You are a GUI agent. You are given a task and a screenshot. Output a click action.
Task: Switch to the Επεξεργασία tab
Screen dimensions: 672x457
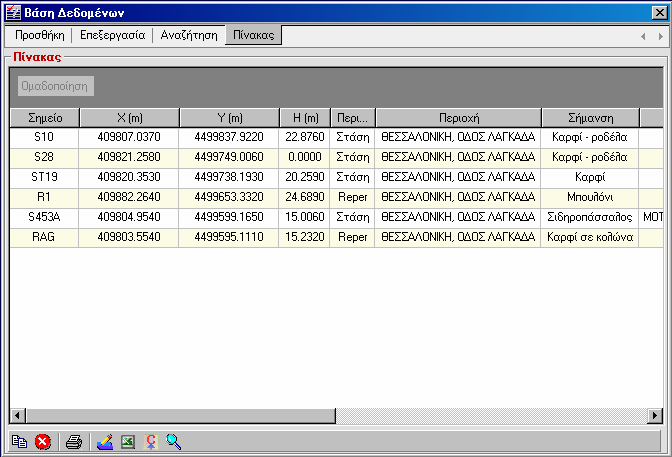click(x=113, y=35)
